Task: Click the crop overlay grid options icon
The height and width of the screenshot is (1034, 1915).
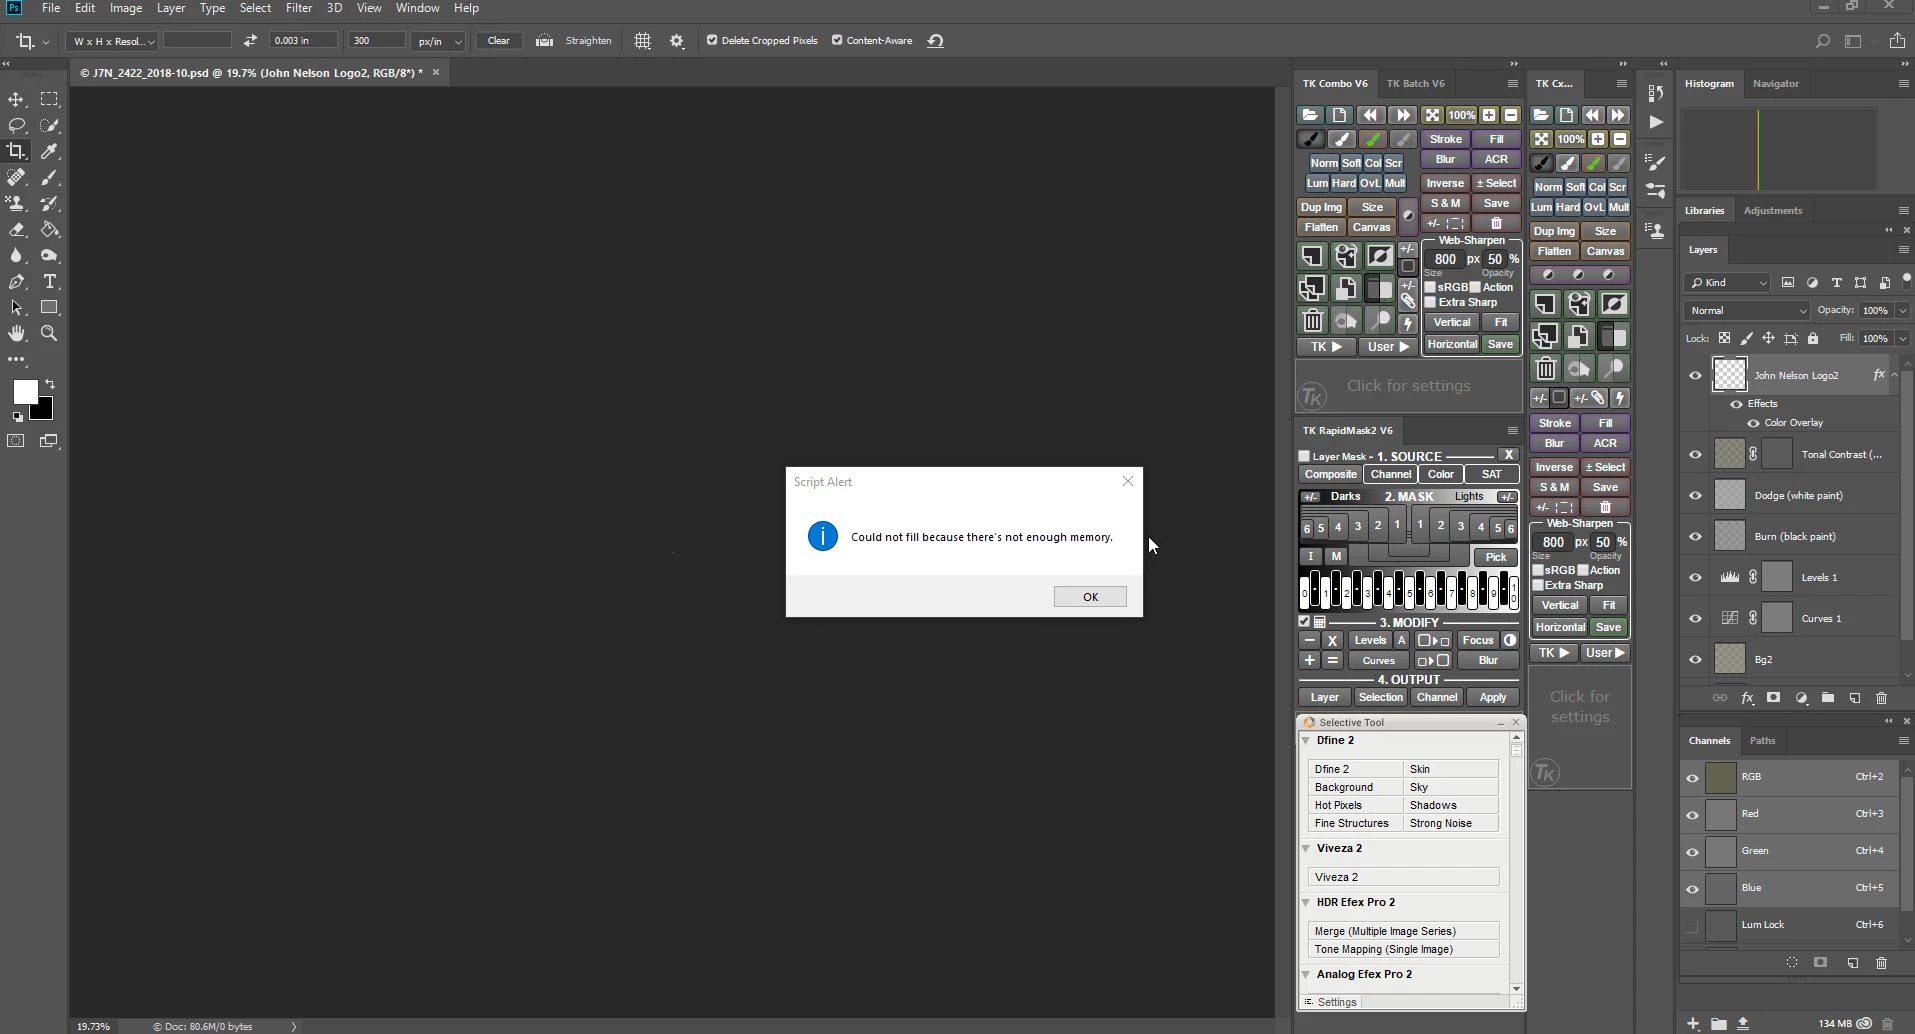Action: [642, 41]
